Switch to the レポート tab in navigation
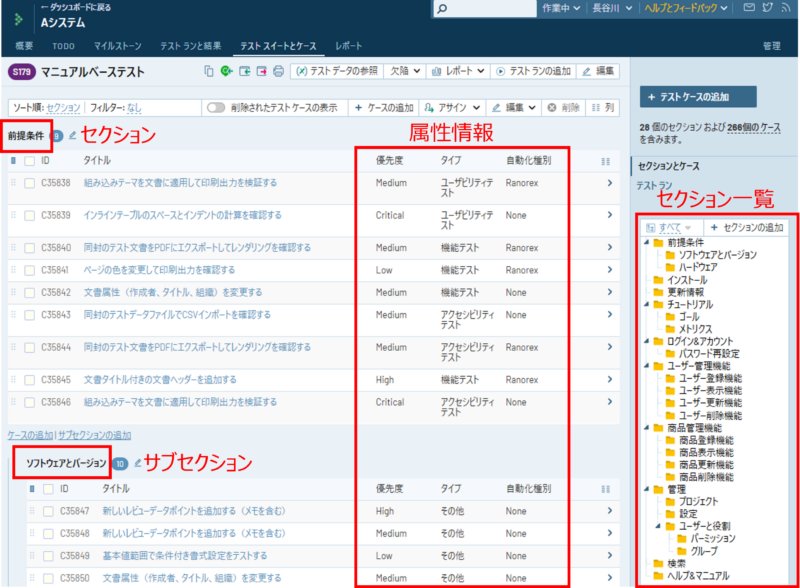The height and width of the screenshot is (588, 800). click(348, 46)
